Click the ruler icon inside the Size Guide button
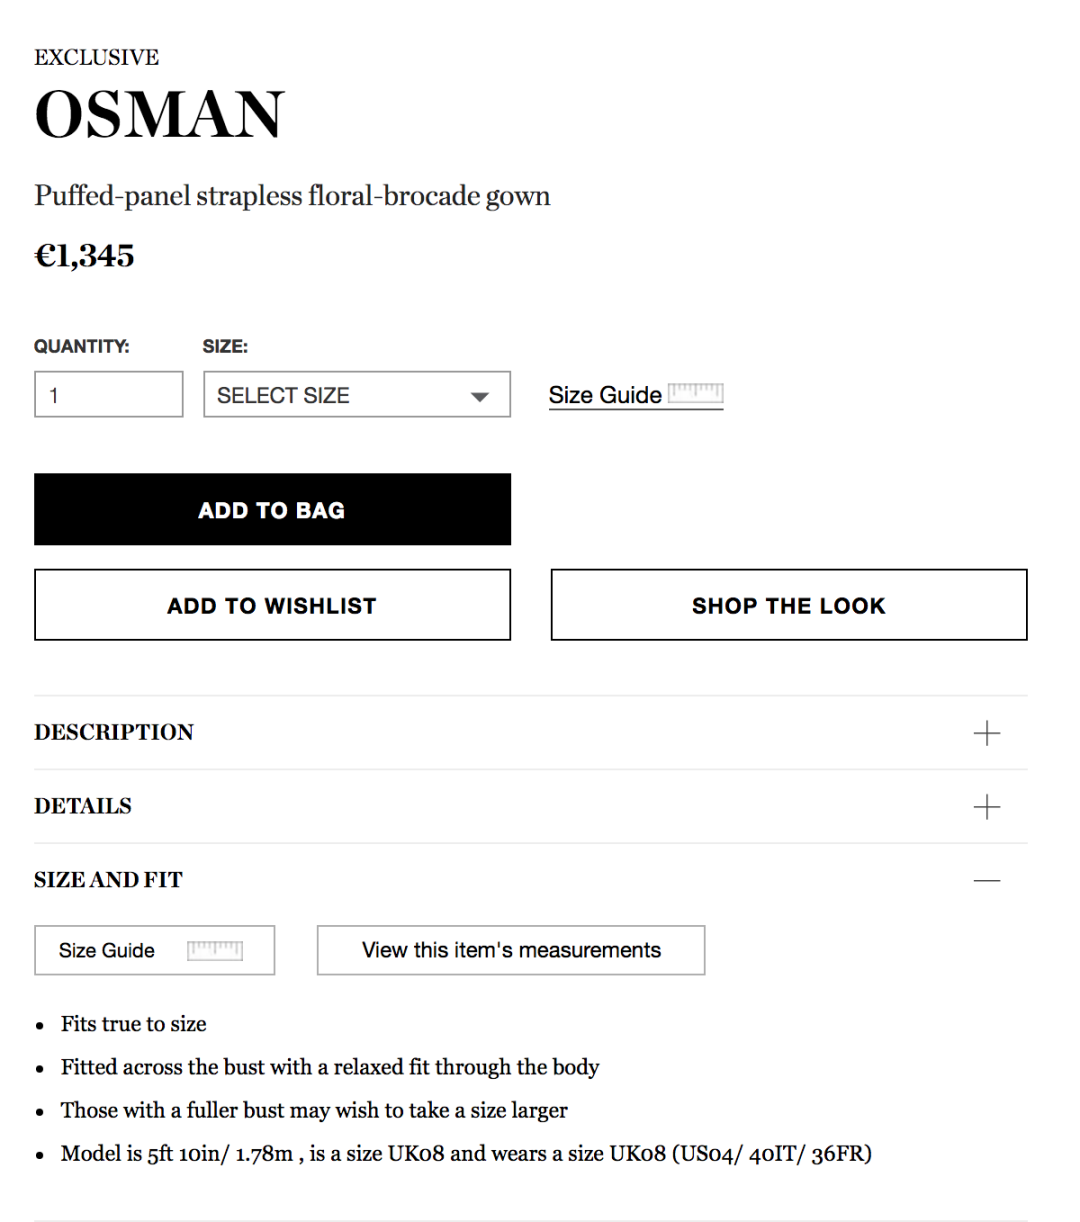The height and width of the screenshot is (1222, 1080). pos(215,949)
